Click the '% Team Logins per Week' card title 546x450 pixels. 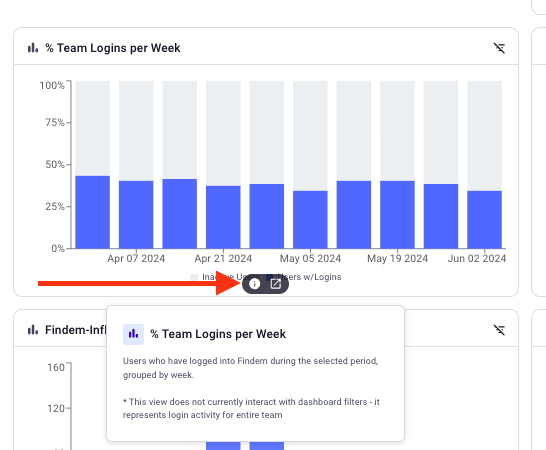pyautogui.click(x=113, y=48)
